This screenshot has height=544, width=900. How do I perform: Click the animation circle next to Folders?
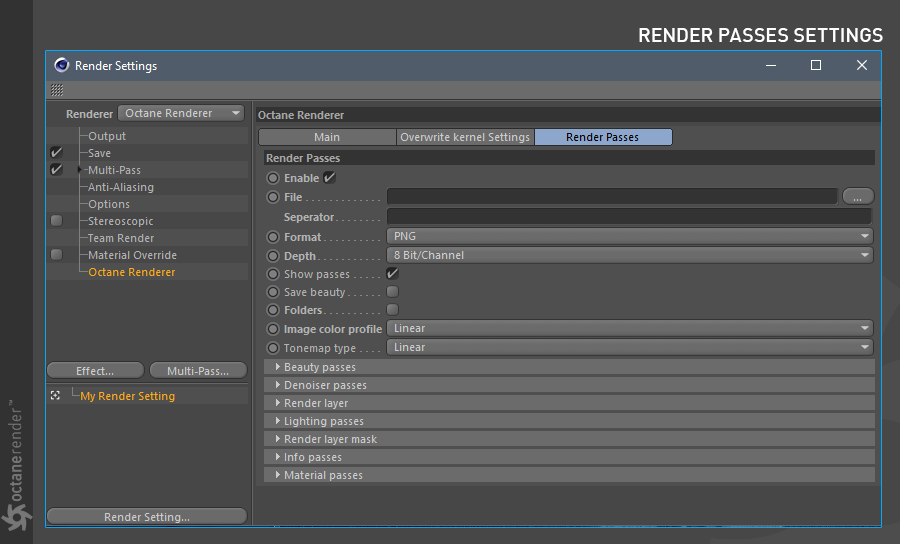pos(273,310)
